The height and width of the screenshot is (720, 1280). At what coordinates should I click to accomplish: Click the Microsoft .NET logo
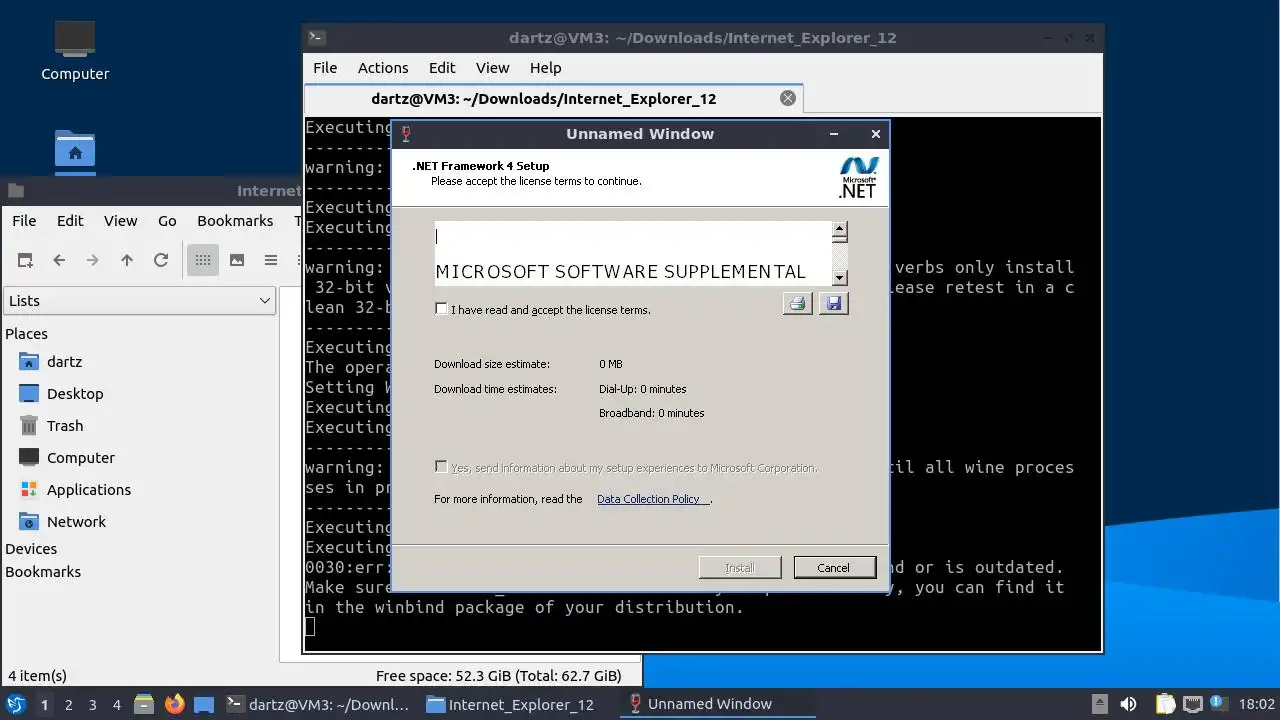pyautogui.click(x=858, y=178)
